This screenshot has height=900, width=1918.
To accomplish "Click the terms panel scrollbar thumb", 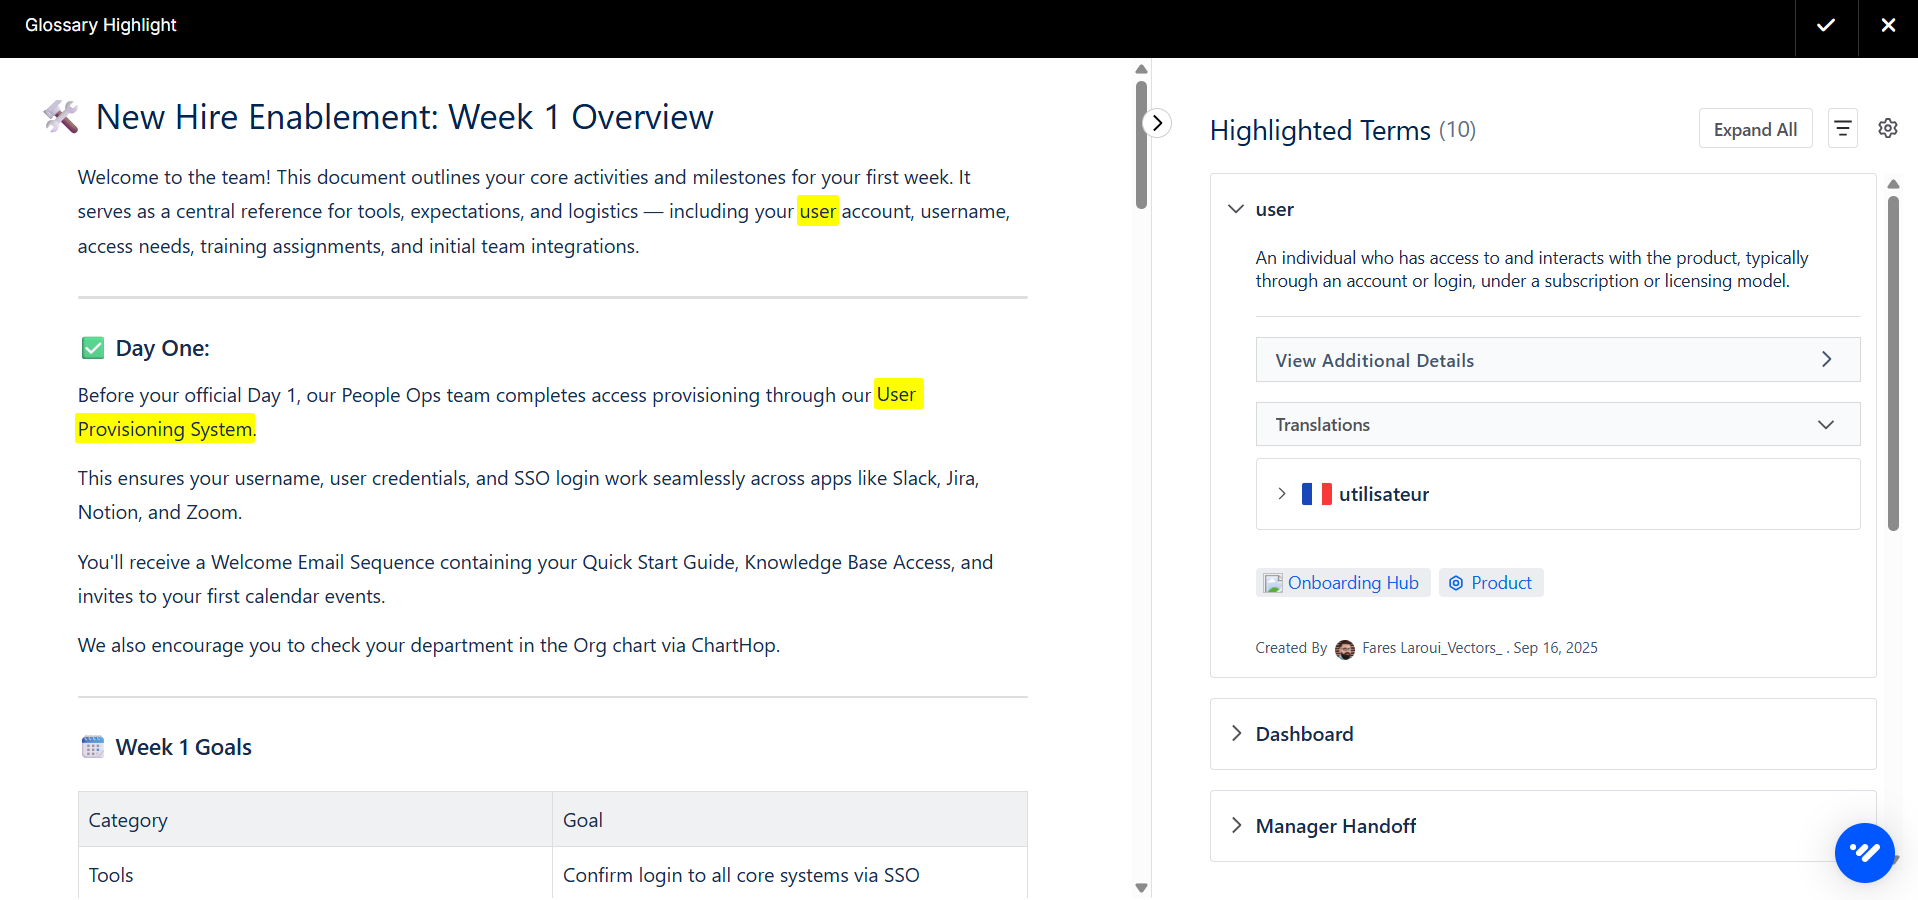I will [1893, 362].
